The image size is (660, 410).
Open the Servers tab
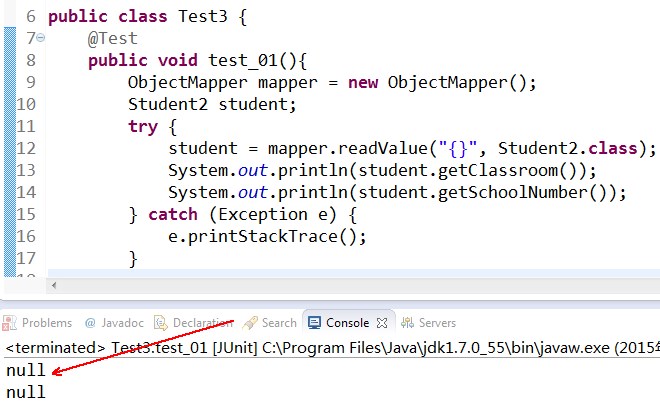pyautogui.click(x=428, y=323)
